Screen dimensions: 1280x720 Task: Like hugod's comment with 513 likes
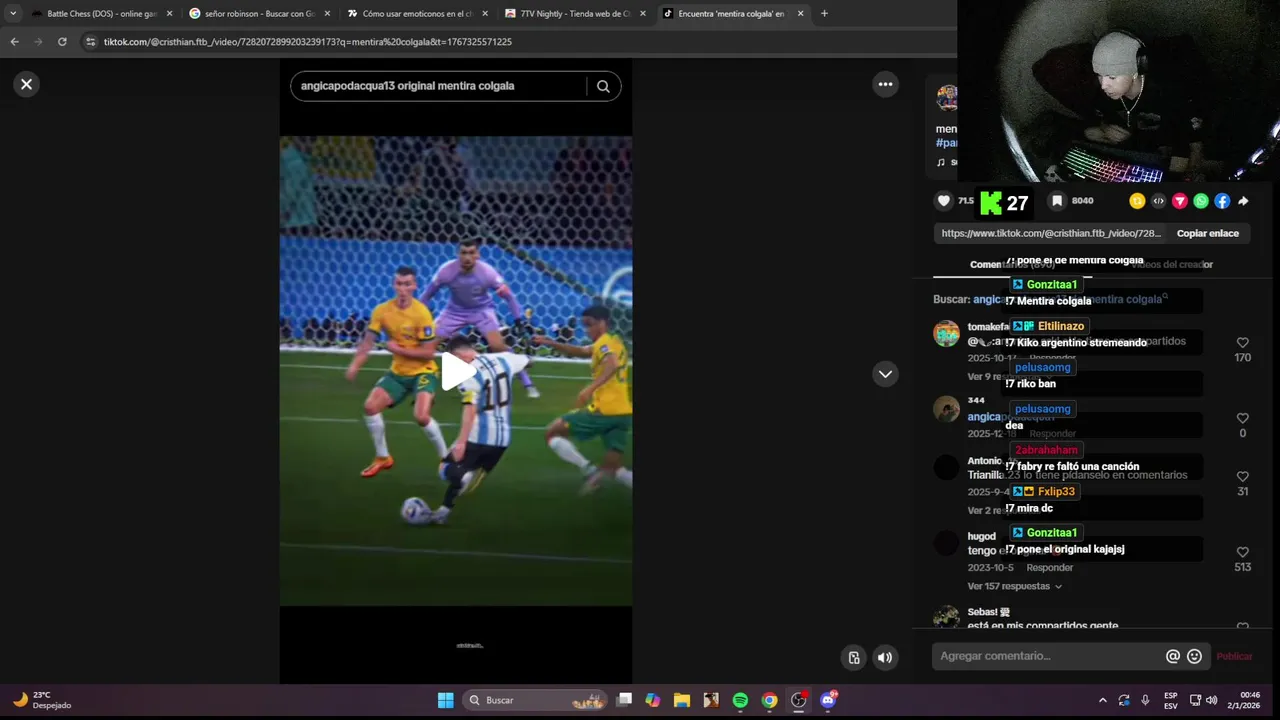(x=1242, y=552)
